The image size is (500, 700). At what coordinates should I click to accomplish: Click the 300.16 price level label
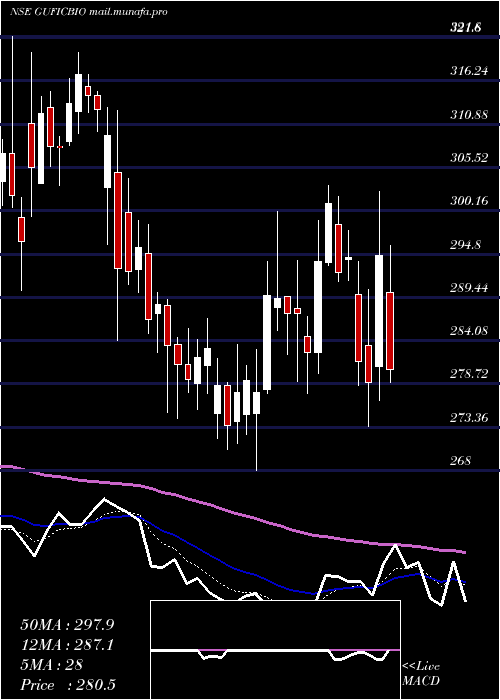click(x=468, y=201)
